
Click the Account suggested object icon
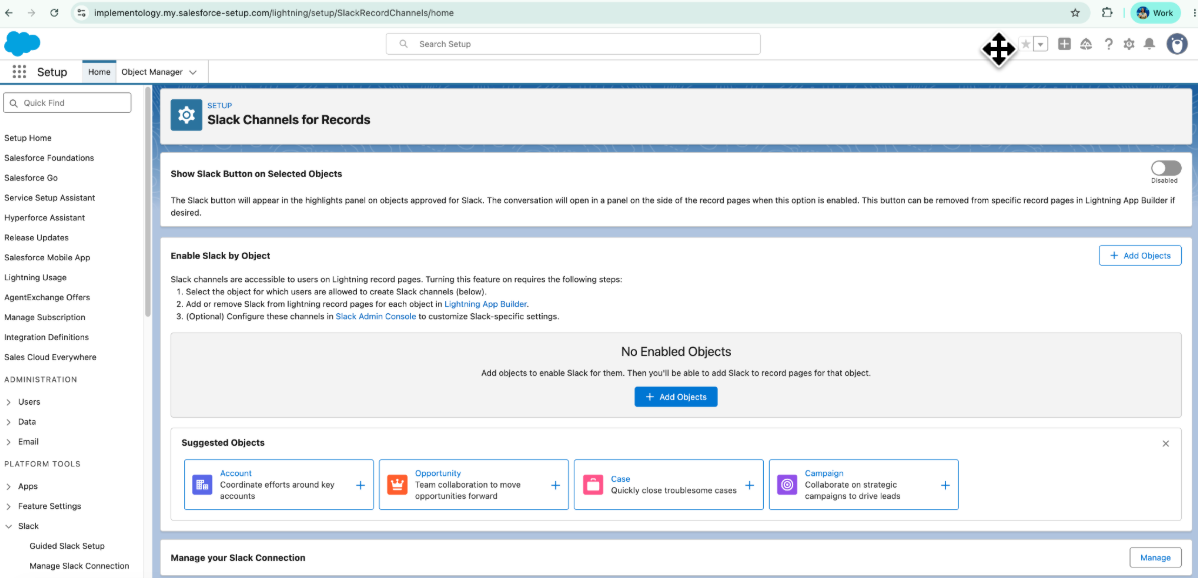(202, 484)
